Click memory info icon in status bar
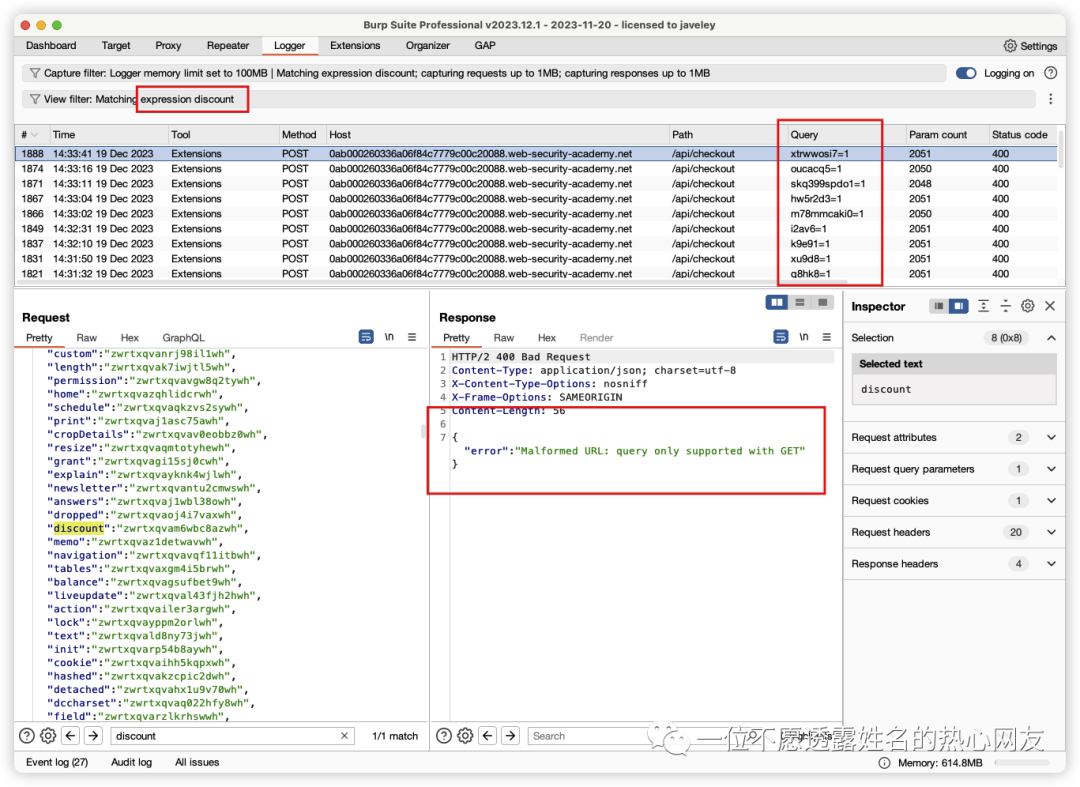The width and height of the screenshot is (1080, 787). pyautogui.click(x=884, y=763)
